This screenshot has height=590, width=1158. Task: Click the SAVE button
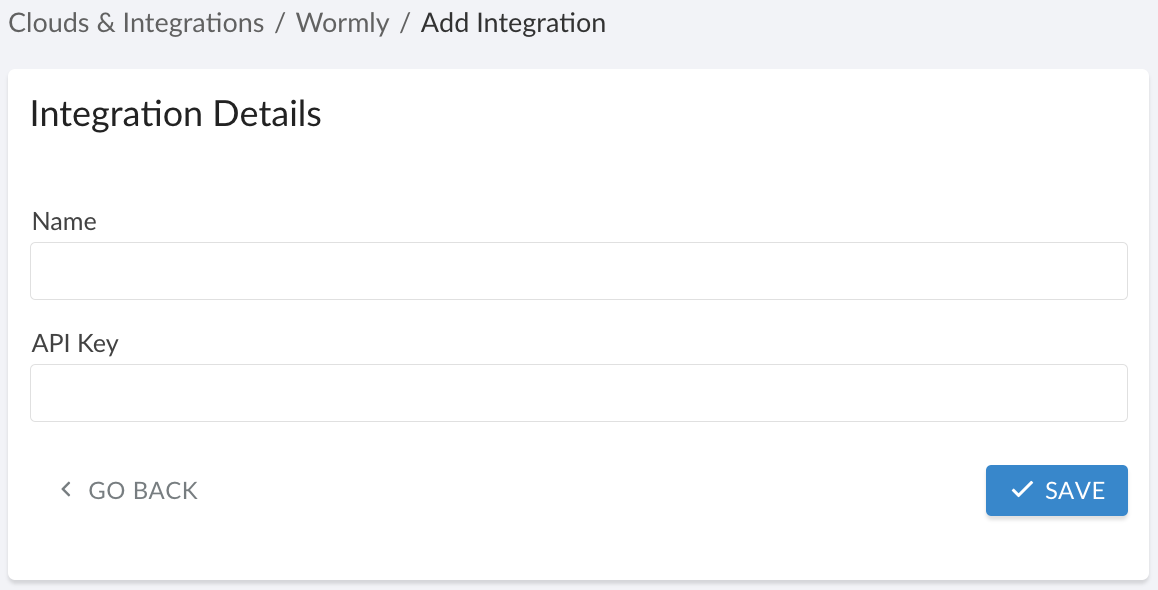coord(1056,490)
